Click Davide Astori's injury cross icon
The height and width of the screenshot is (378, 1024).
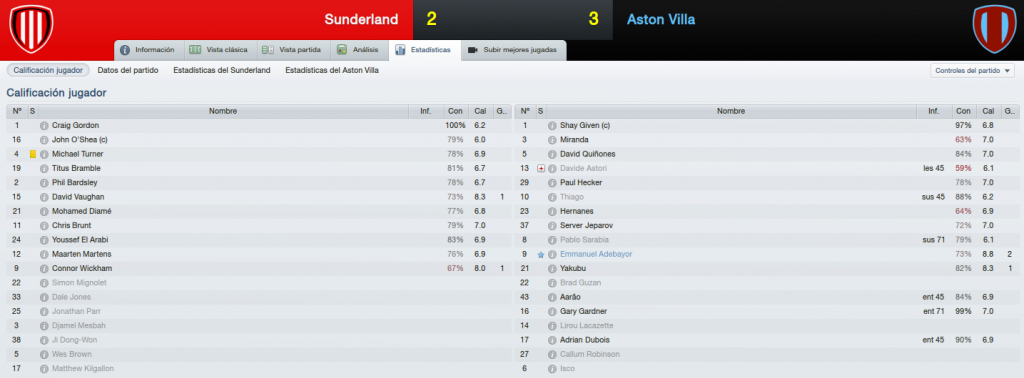click(x=541, y=168)
